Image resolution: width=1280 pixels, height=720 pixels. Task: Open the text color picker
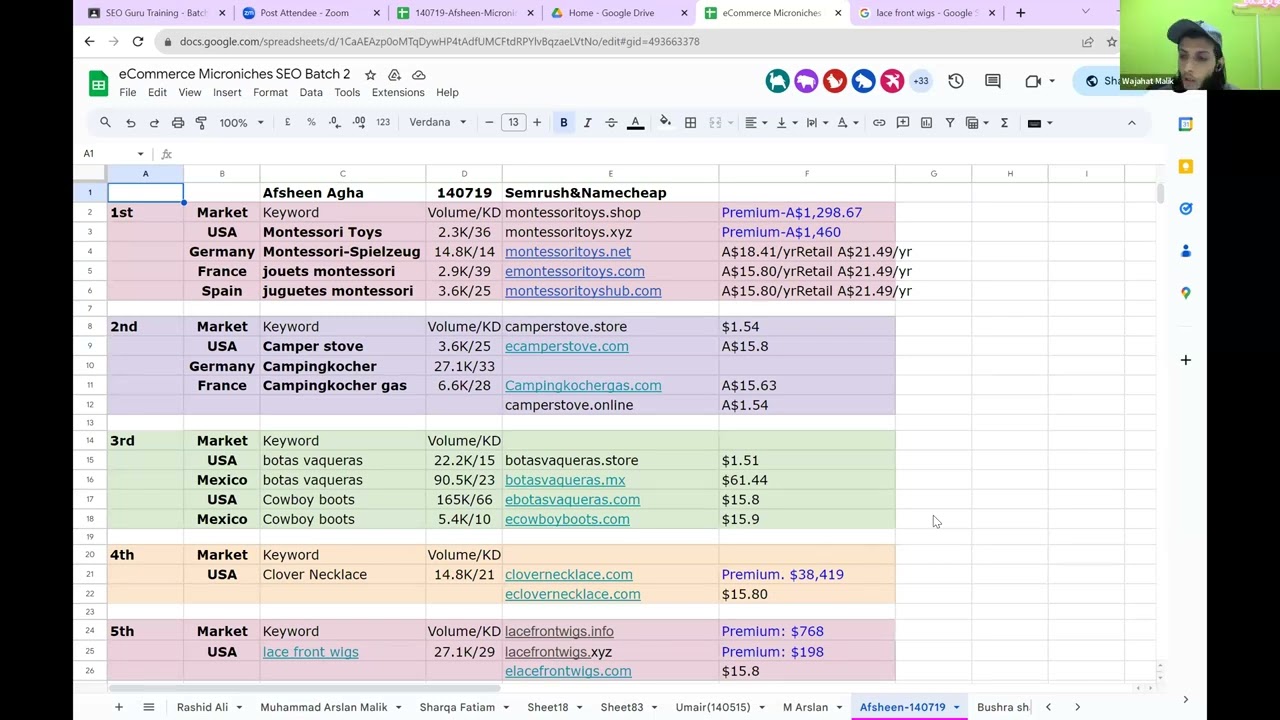pos(635,123)
